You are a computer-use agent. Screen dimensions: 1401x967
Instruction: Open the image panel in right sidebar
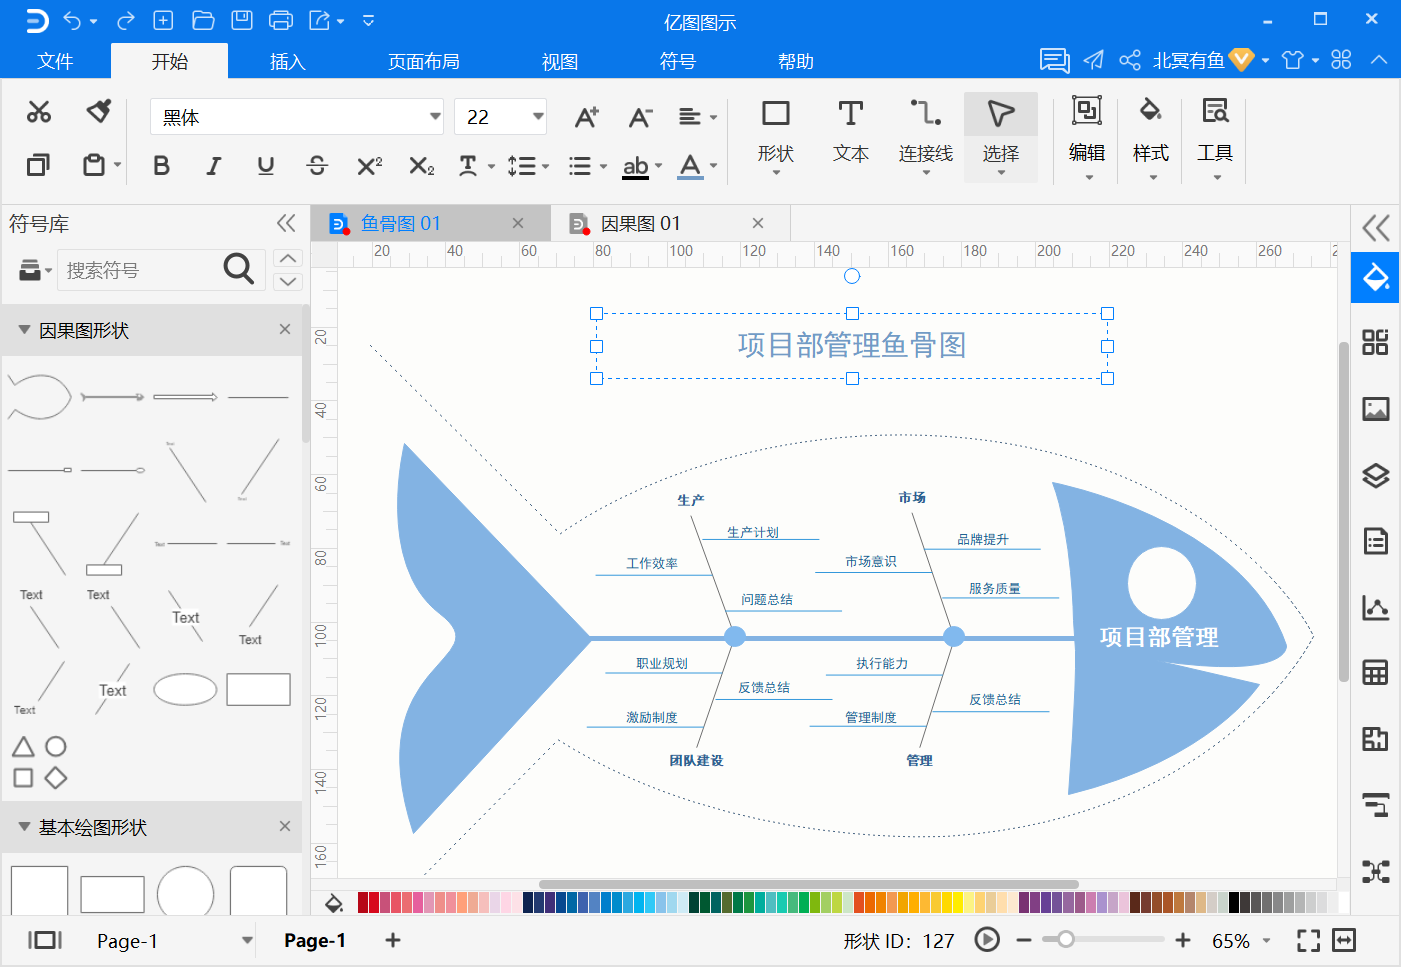tap(1376, 409)
